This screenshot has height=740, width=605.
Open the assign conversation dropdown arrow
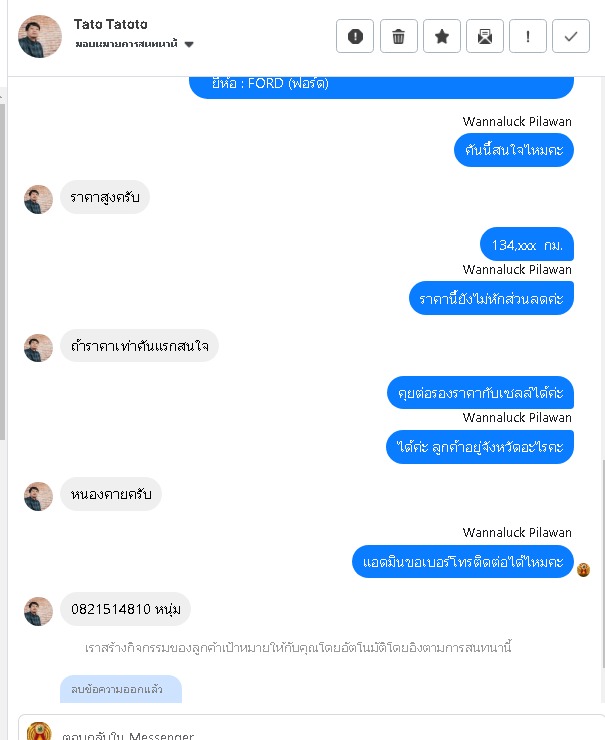(189, 44)
